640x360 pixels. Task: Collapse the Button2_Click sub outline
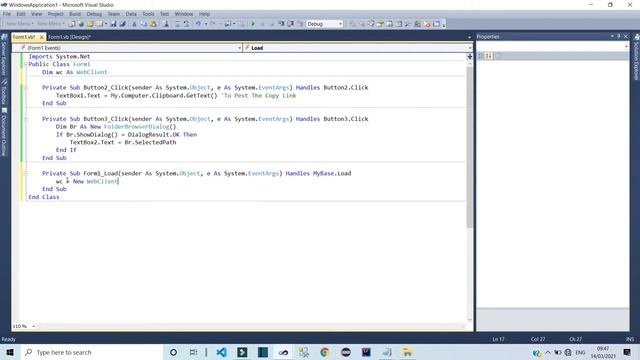coord(26,88)
